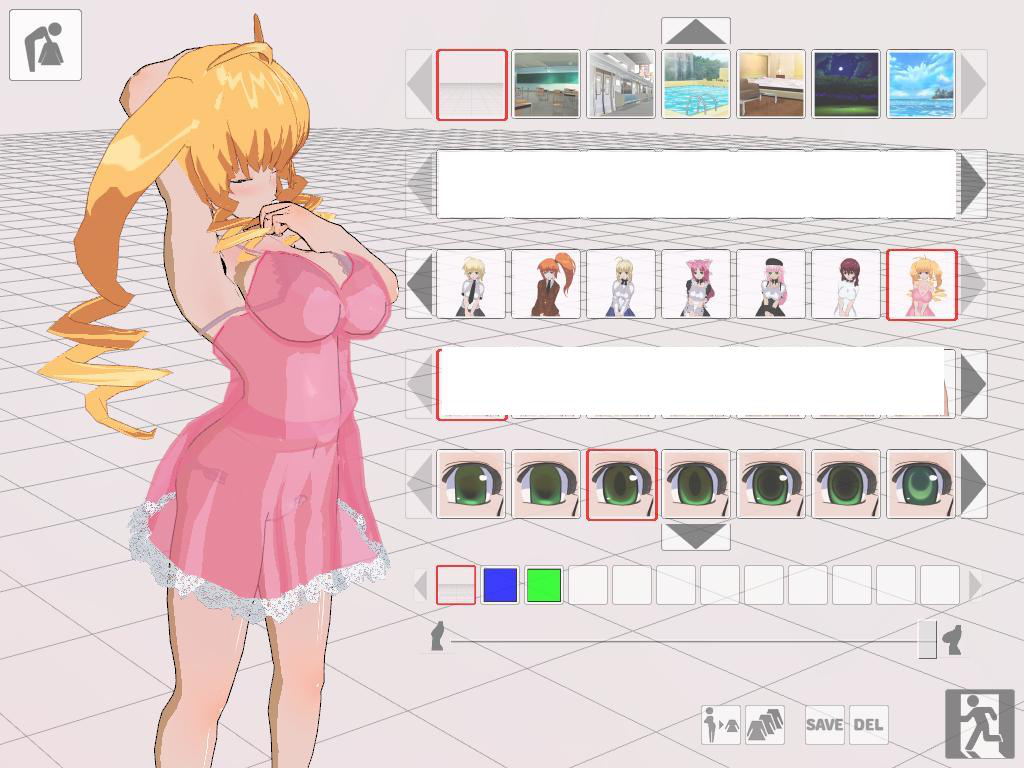Select the green color swatch
This screenshot has width=1024, height=768.
544,584
